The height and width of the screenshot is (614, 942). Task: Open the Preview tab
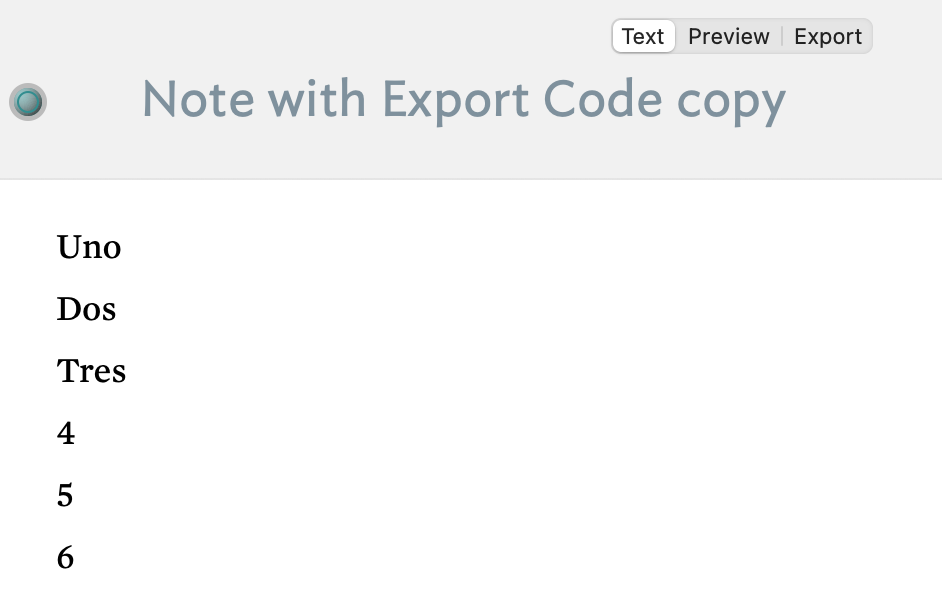(x=728, y=37)
